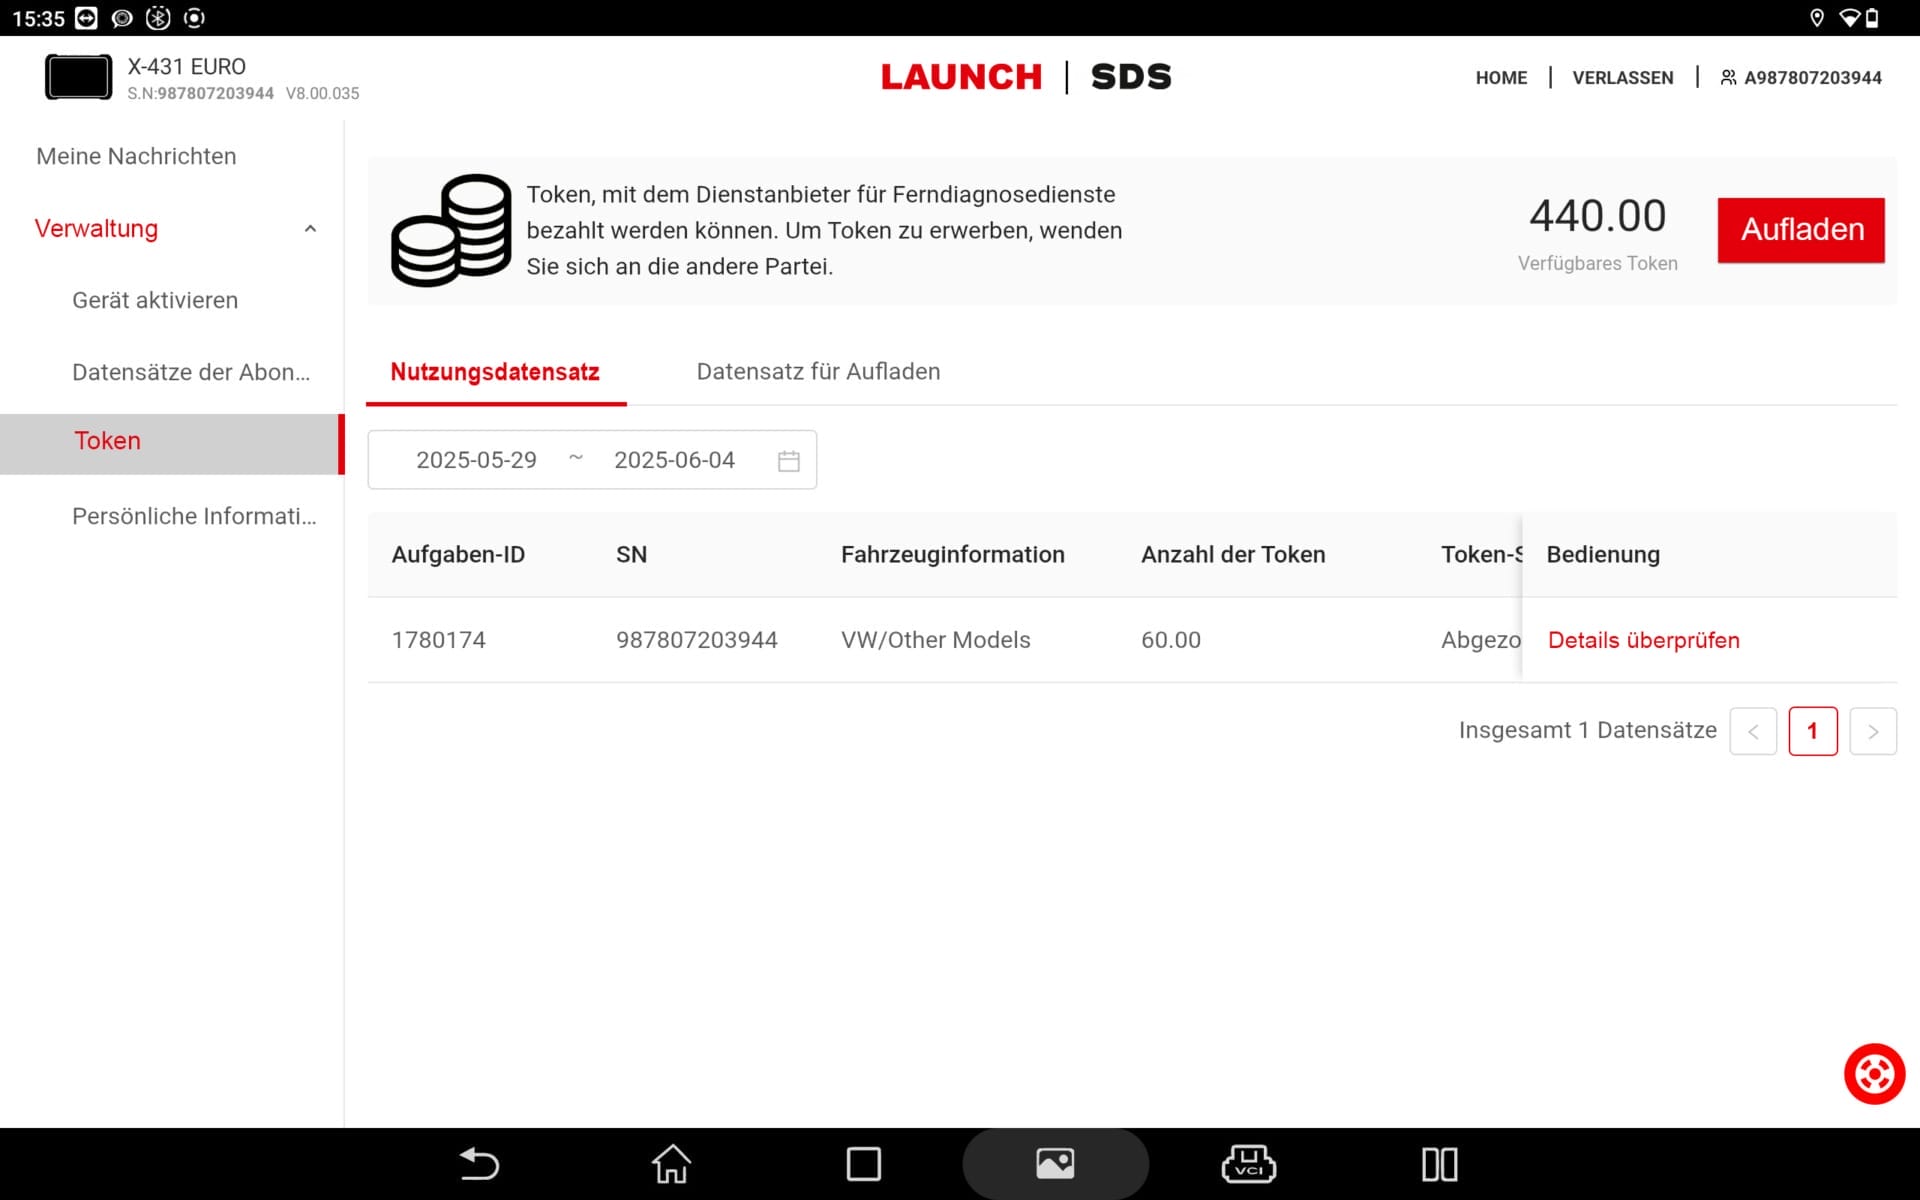
Task: Click Aufgaben-ID column header
Action: 458,555
